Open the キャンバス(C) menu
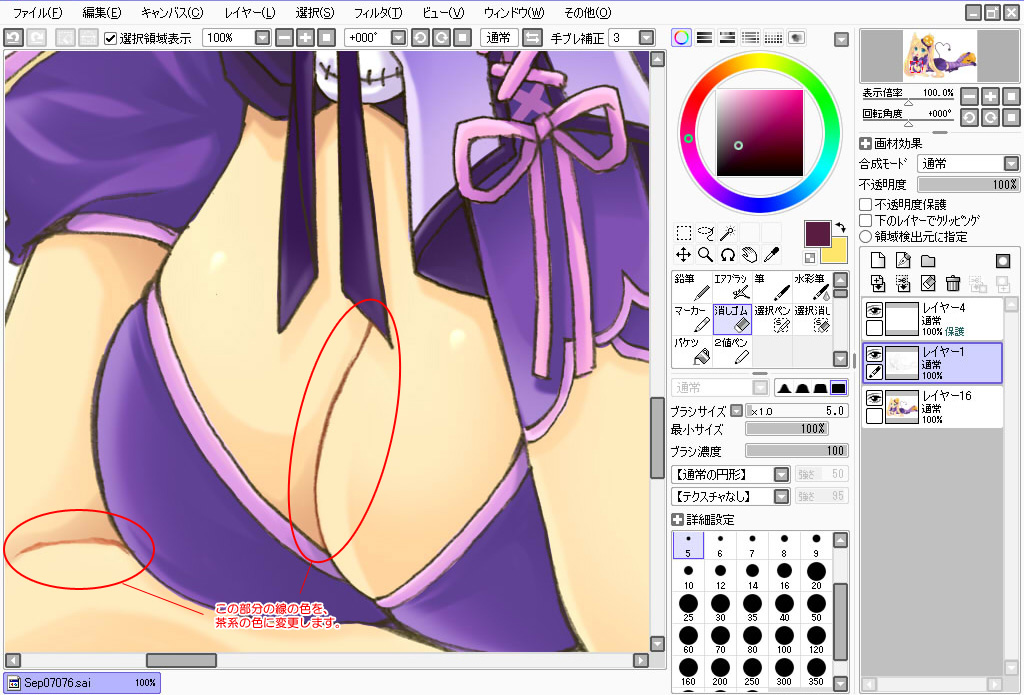The height and width of the screenshot is (695, 1024). coord(172,12)
